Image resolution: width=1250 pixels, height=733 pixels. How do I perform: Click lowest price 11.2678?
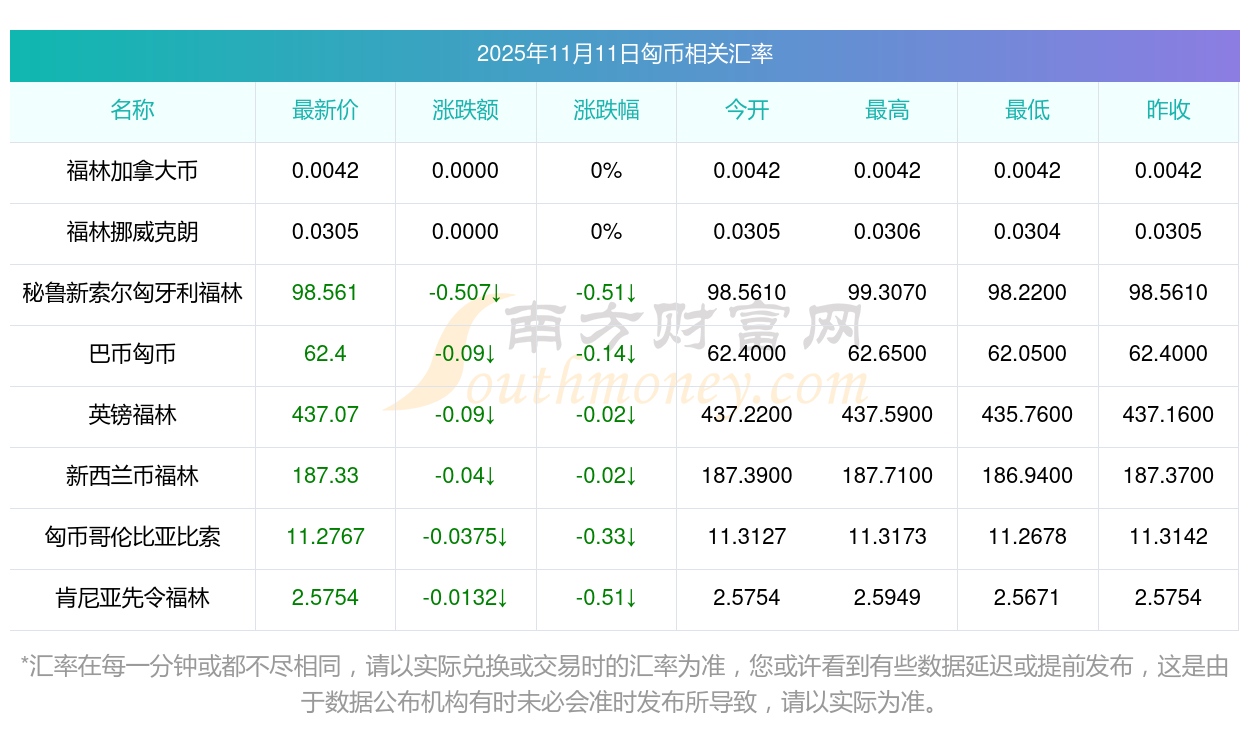pos(1028,537)
